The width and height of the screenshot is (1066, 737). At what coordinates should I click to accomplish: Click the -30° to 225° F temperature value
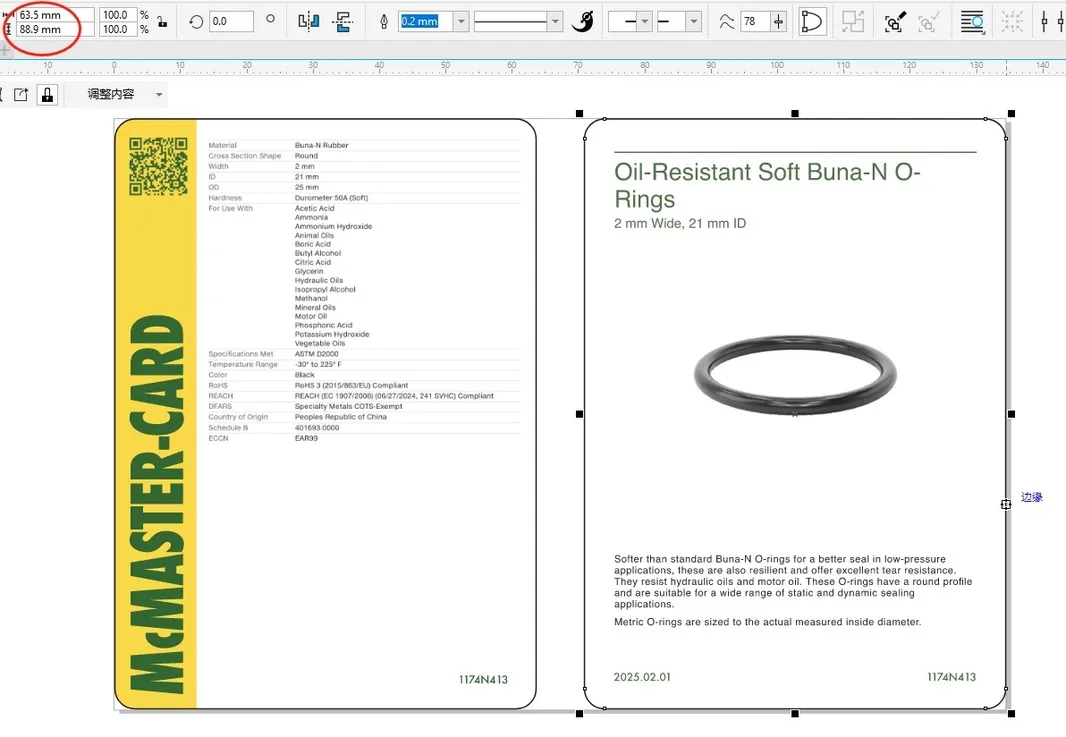click(x=318, y=364)
